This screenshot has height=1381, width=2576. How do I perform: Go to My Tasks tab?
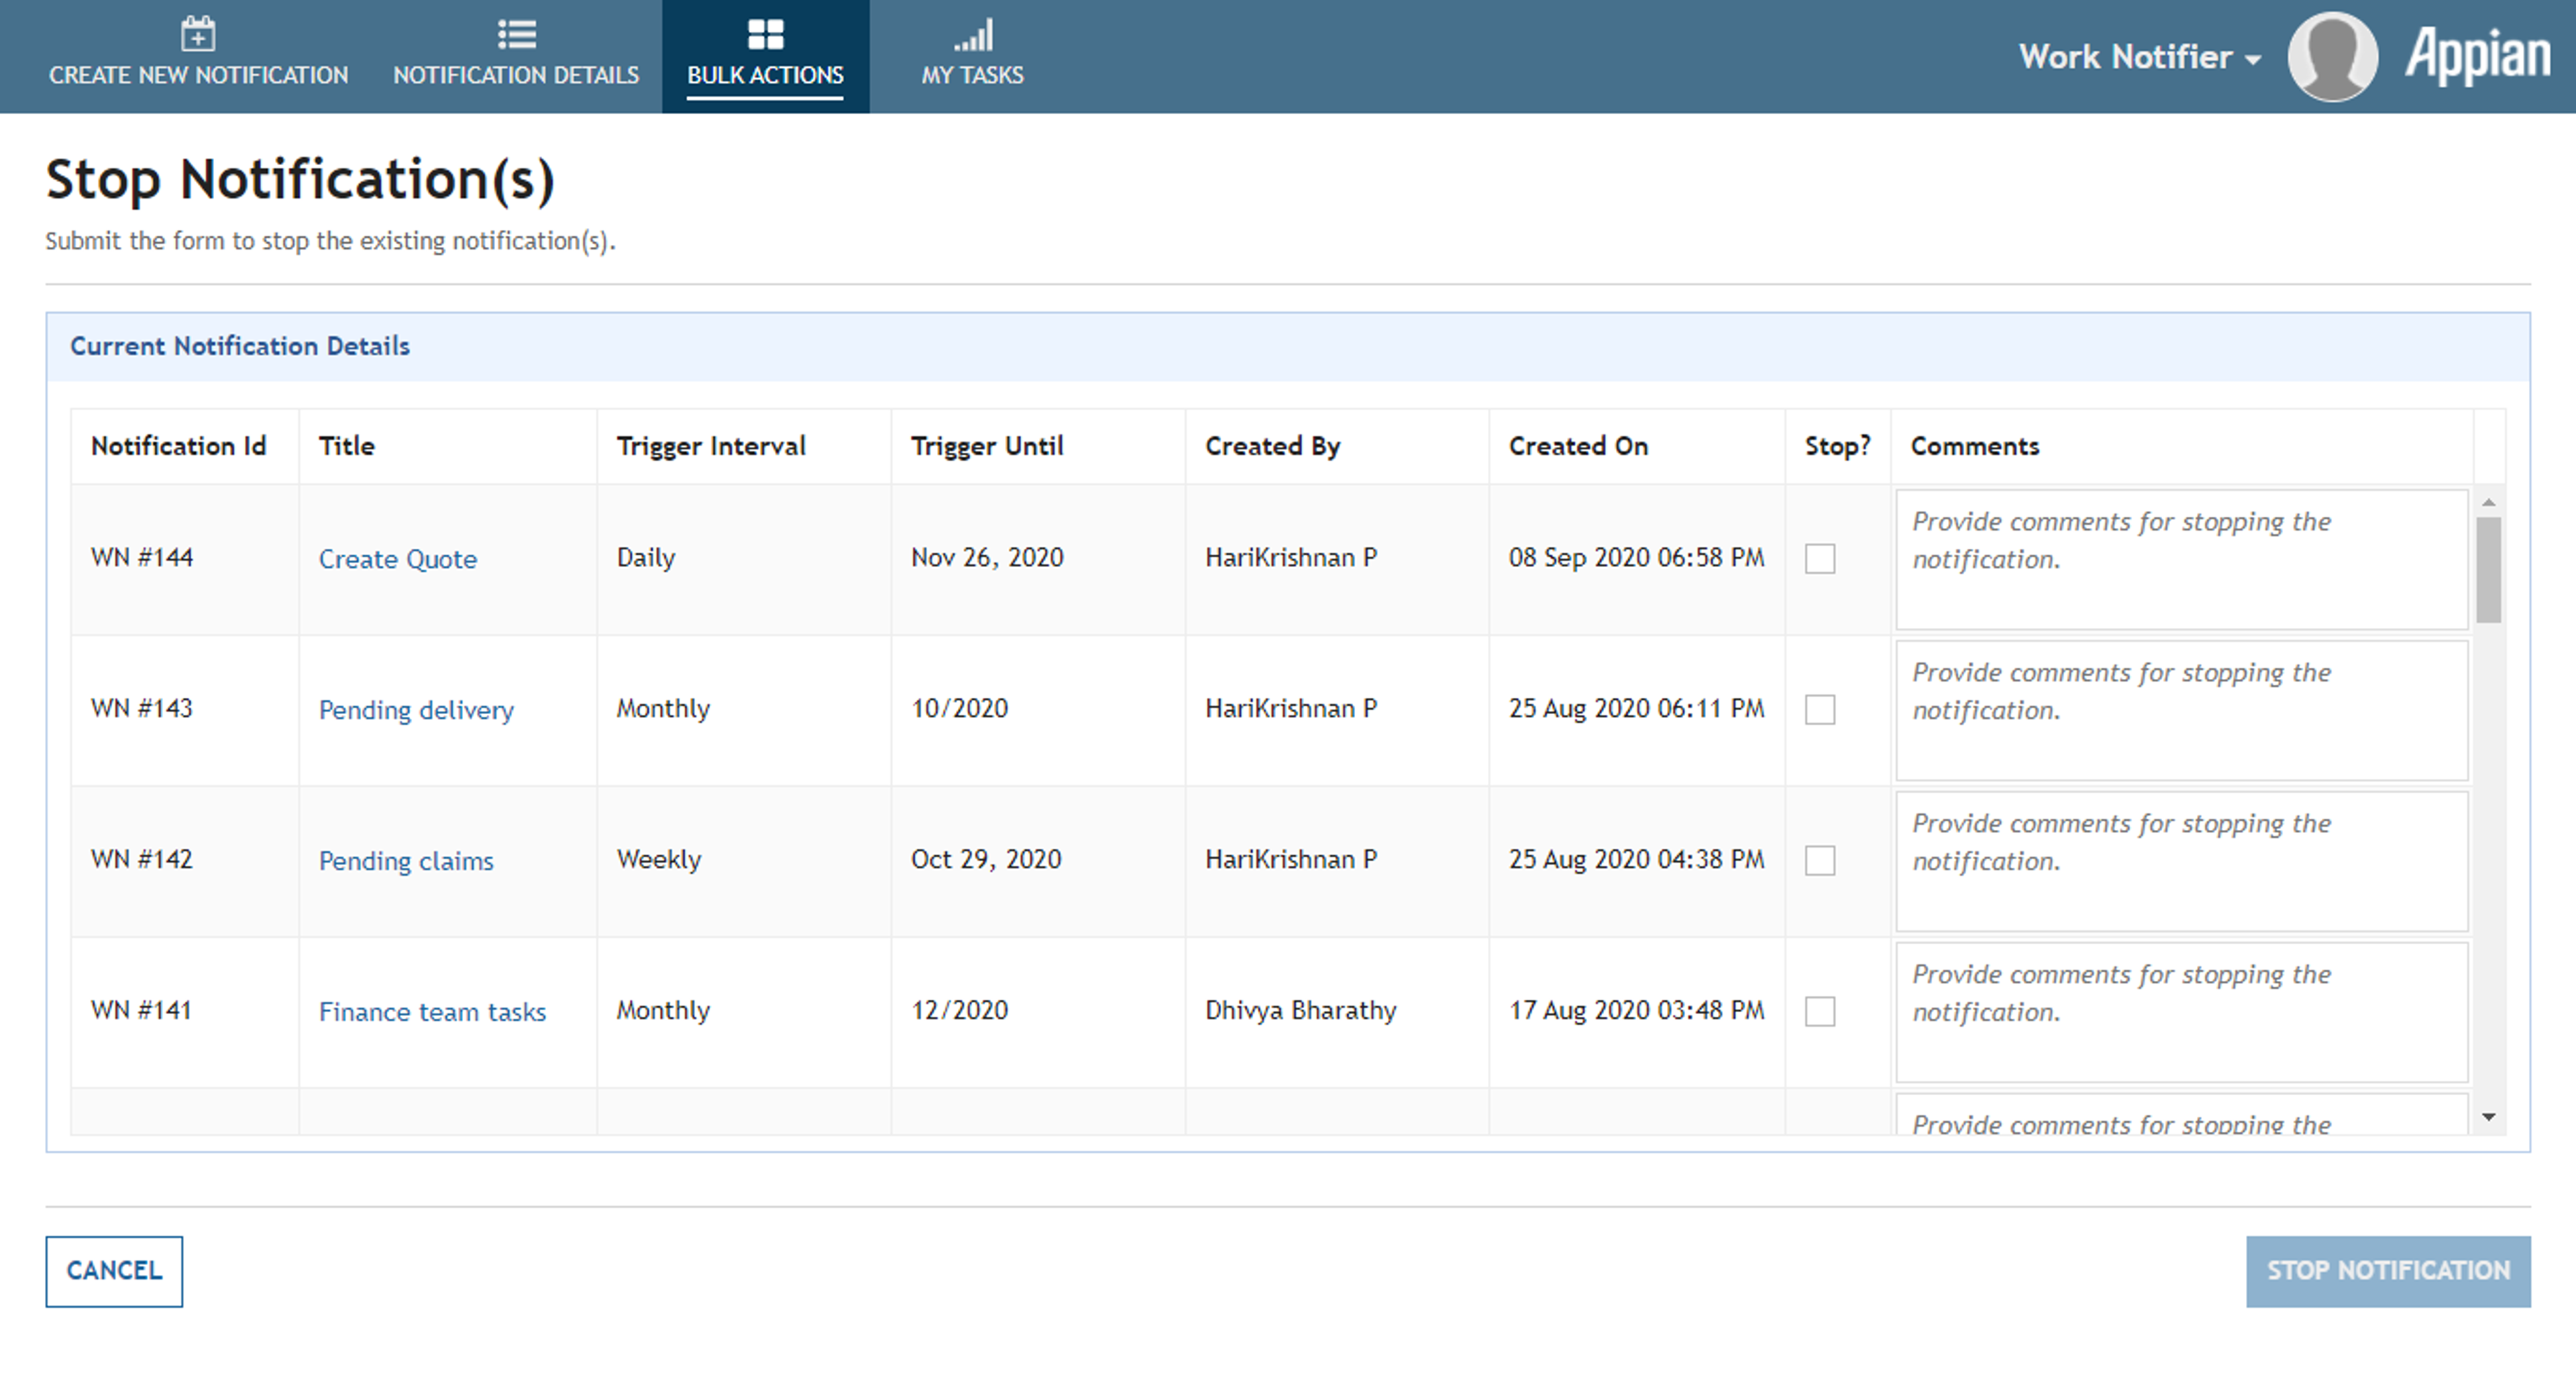tap(972, 56)
